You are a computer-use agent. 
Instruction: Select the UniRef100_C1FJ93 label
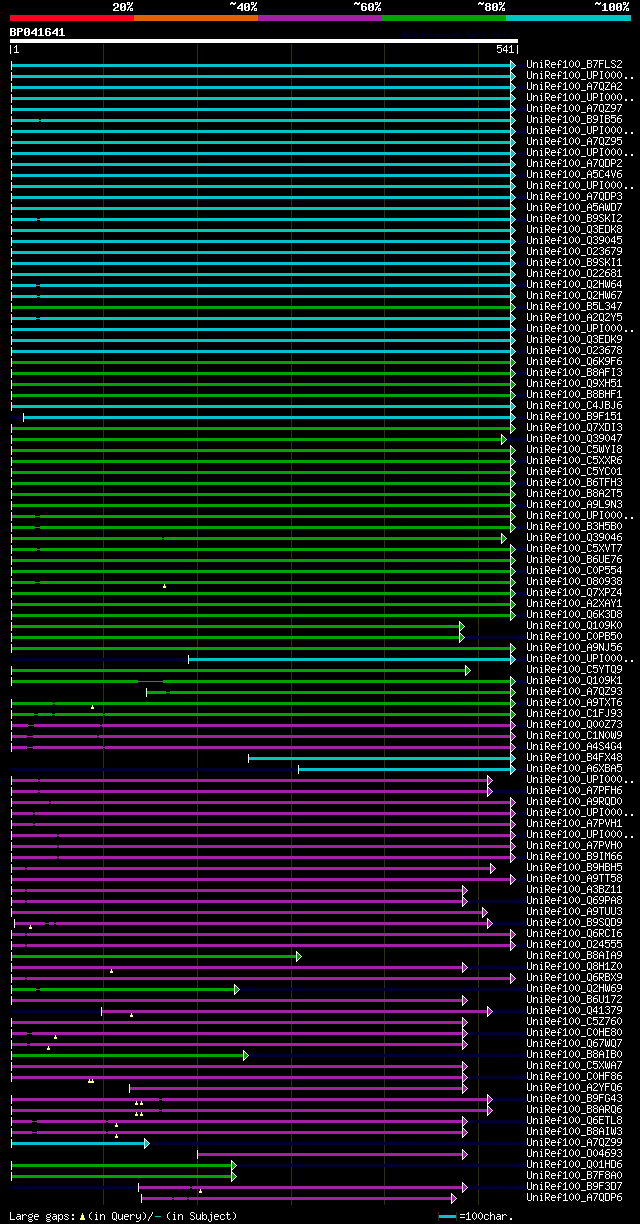(x=574, y=714)
